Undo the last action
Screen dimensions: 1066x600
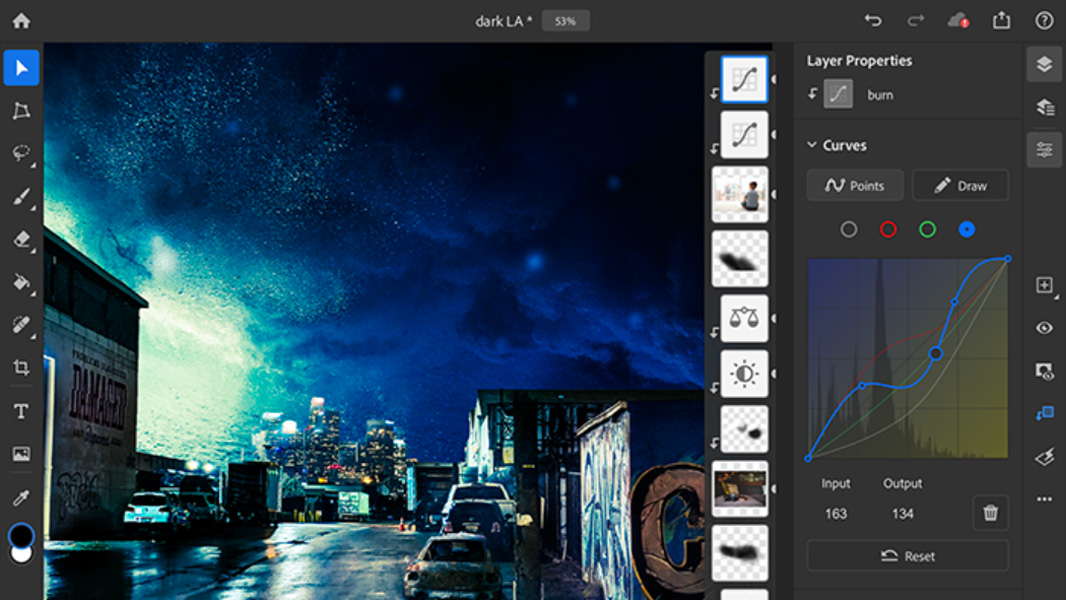873,20
